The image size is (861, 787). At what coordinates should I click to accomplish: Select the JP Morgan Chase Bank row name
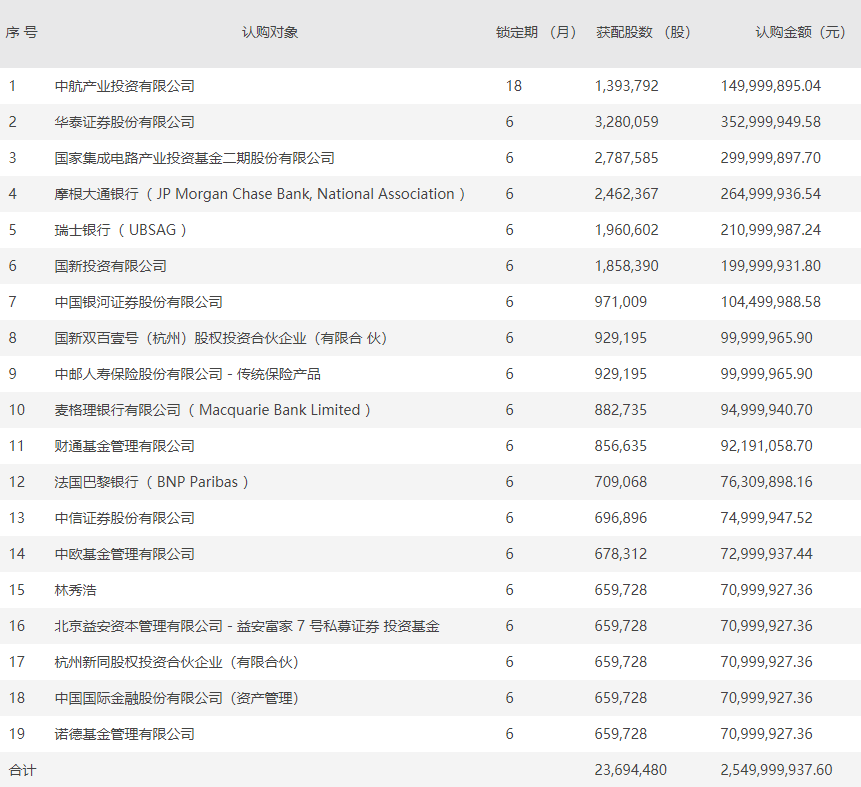(x=260, y=194)
